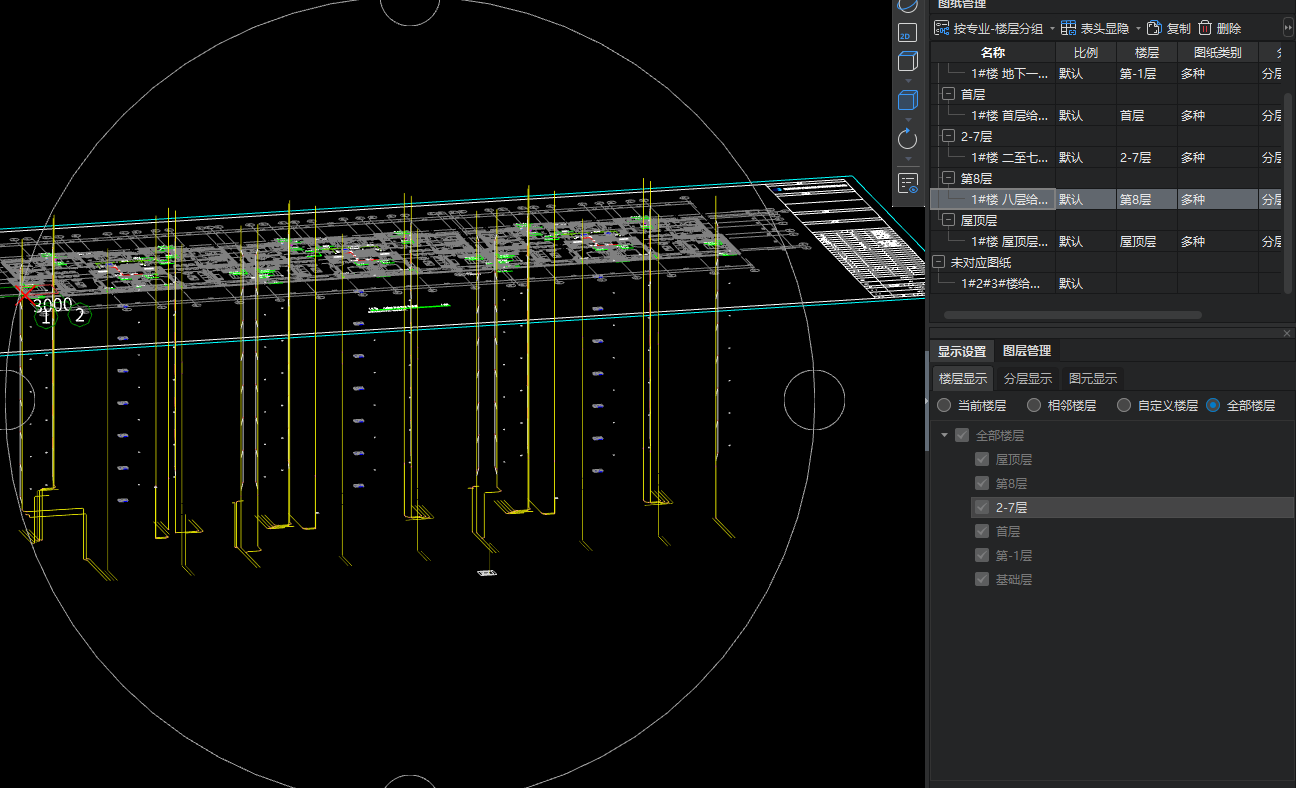Open 图元显示 sub-tab
This screenshot has width=1296, height=788.
(x=1093, y=378)
